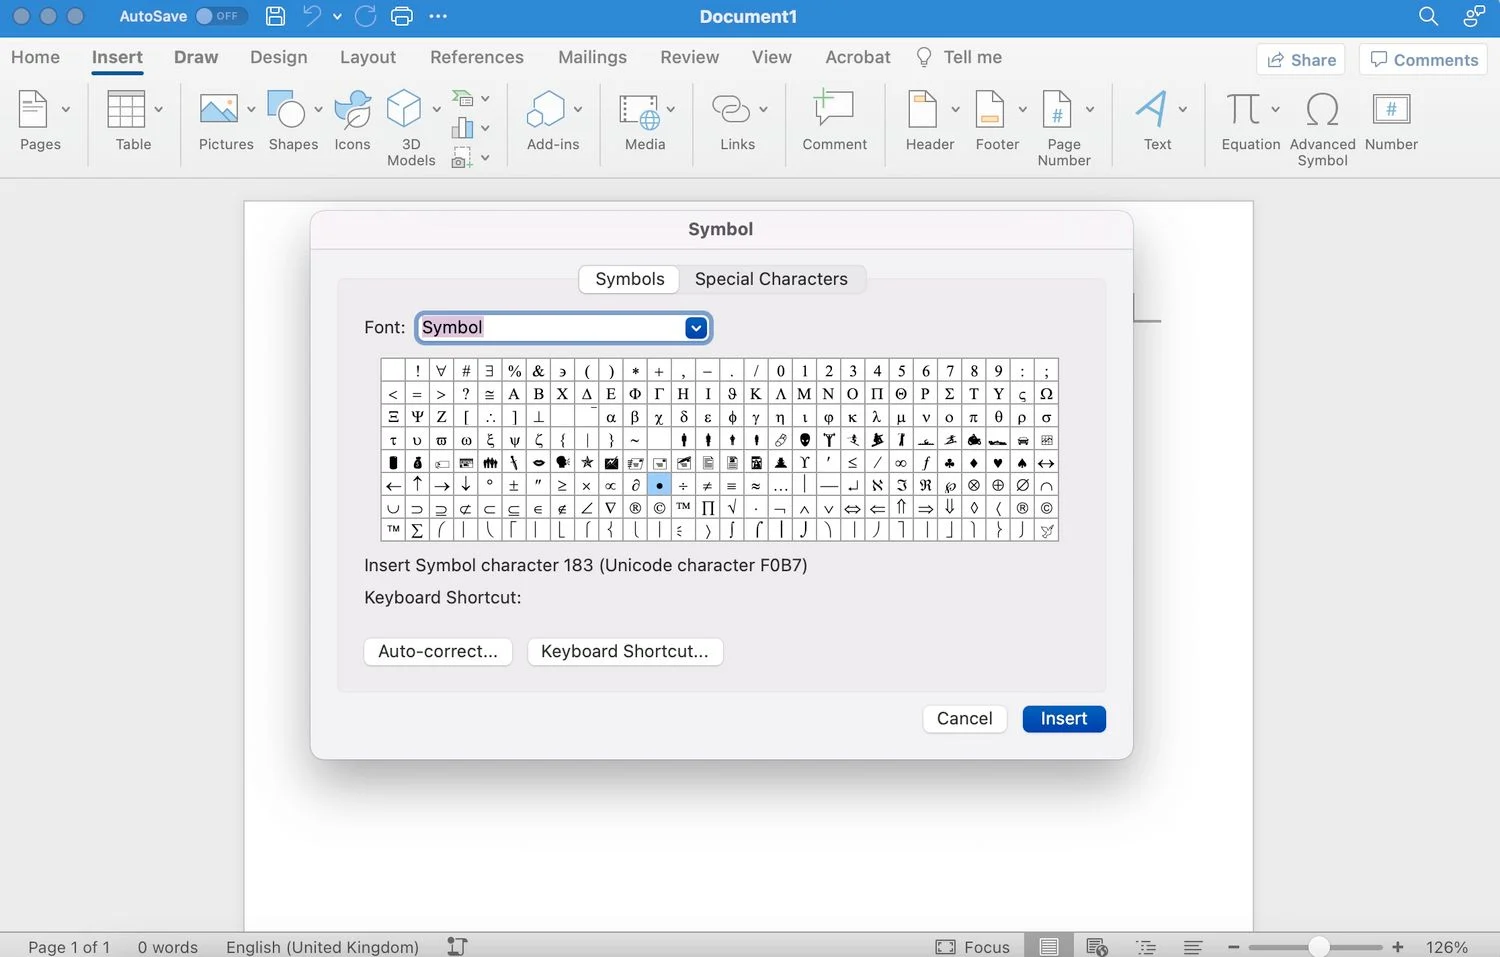This screenshot has height=957, width=1500.
Task: Expand the Add-ins dropdown arrow
Action: 578,109
